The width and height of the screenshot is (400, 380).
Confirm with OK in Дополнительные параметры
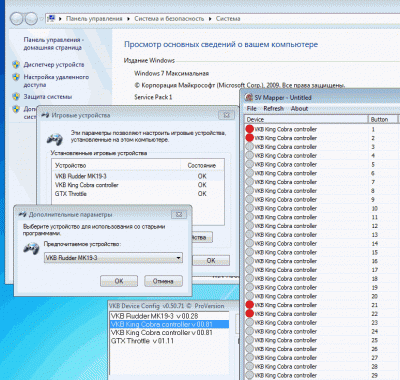point(119,281)
